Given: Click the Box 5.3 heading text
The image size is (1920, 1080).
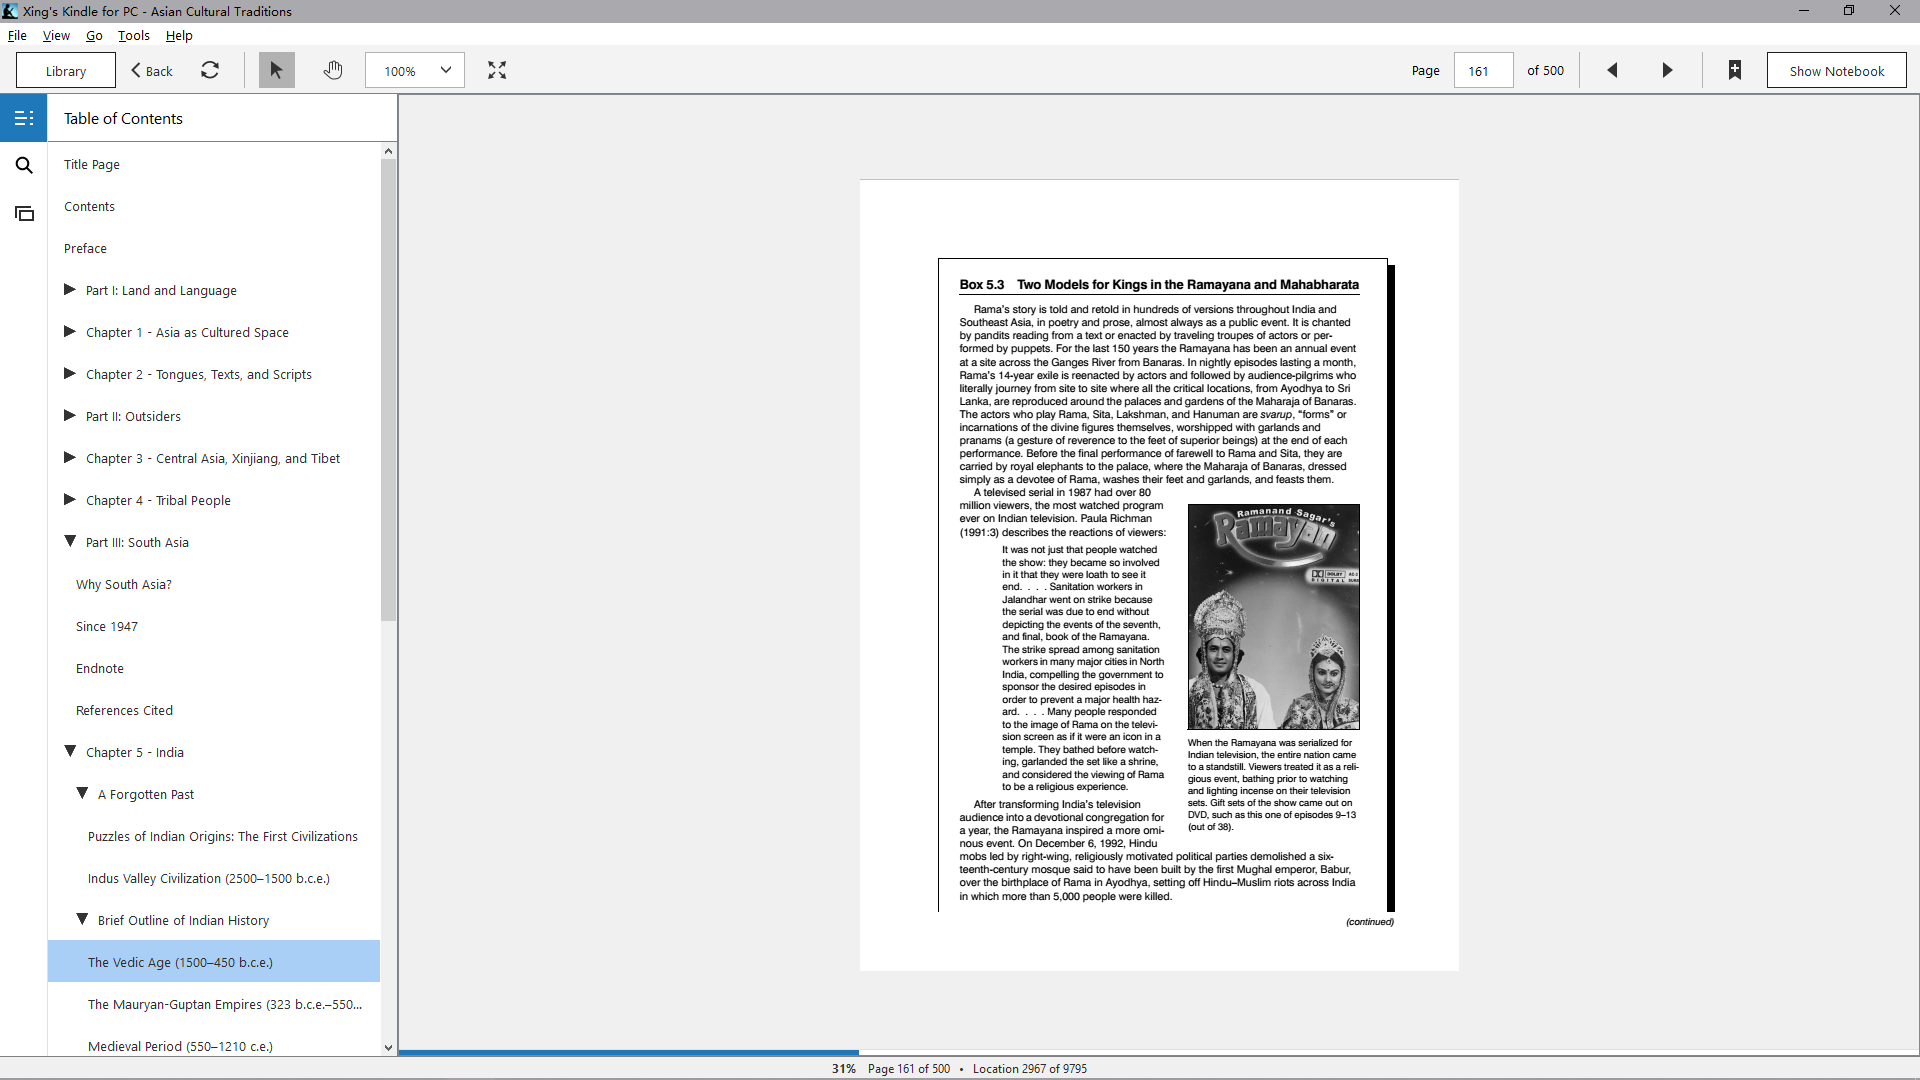Looking at the screenshot, I should click(x=1158, y=284).
